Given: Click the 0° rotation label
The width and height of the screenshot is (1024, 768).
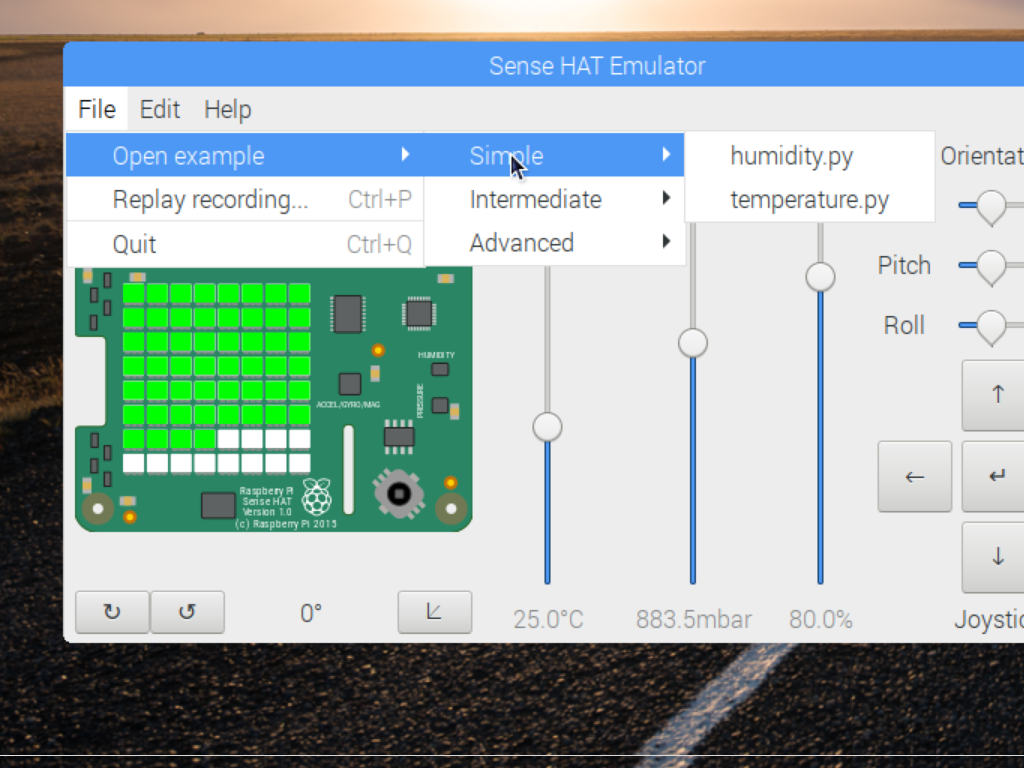Looking at the screenshot, I should tap(311, 613).
